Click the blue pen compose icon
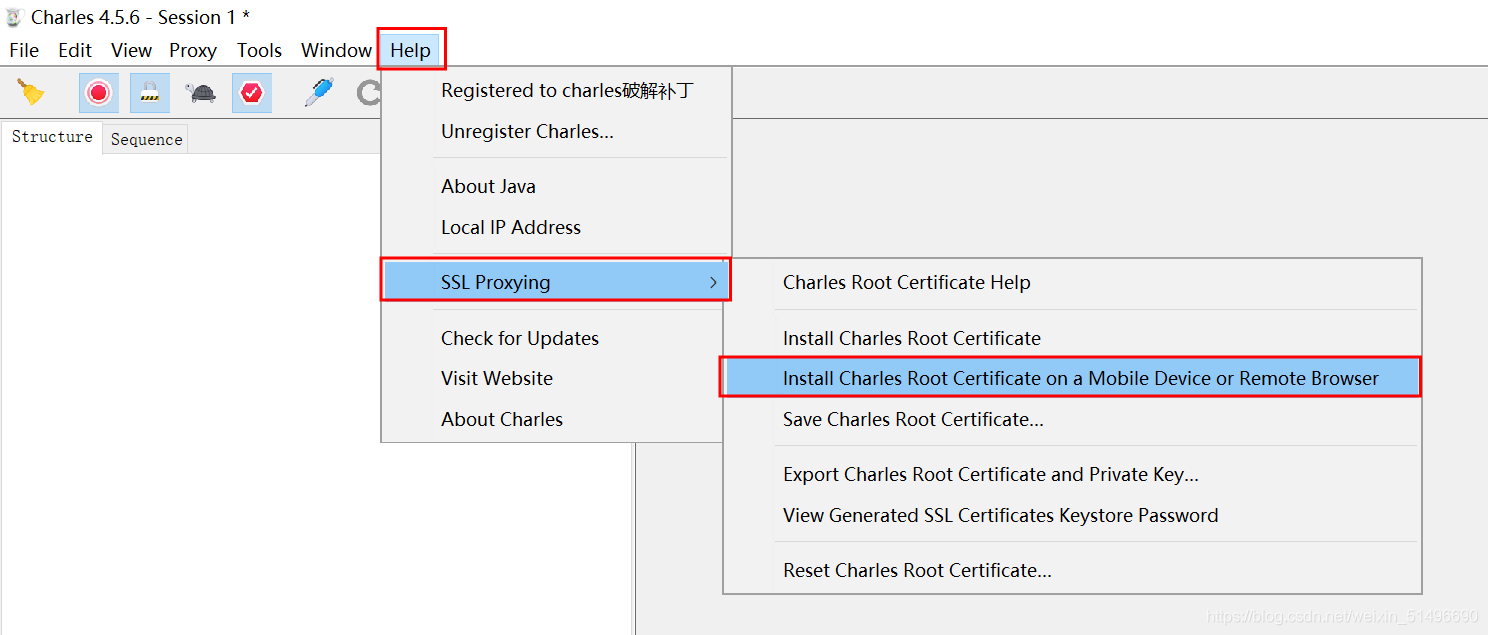1488x635 pixels. (318, 93)
